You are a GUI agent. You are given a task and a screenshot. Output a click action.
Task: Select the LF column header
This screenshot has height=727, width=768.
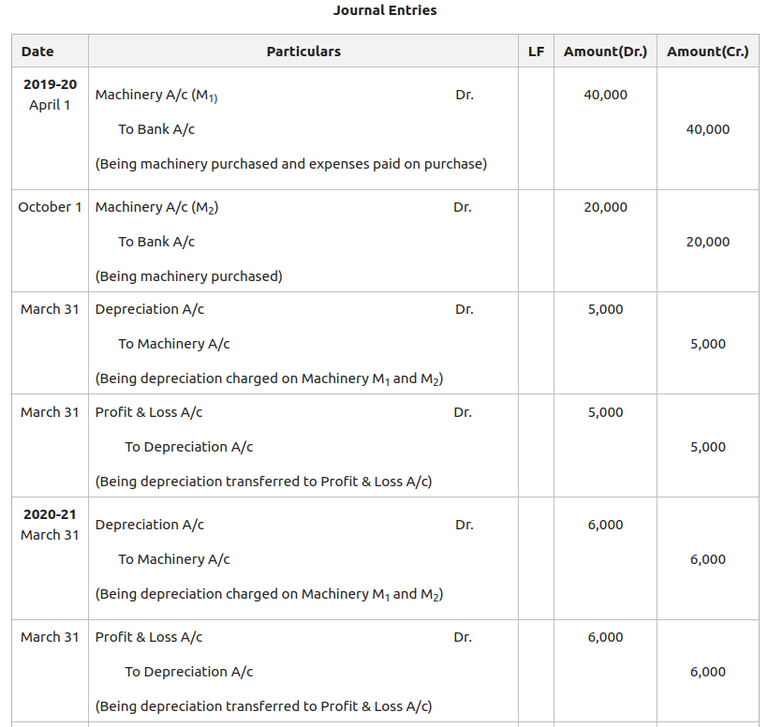coord(536,51)
